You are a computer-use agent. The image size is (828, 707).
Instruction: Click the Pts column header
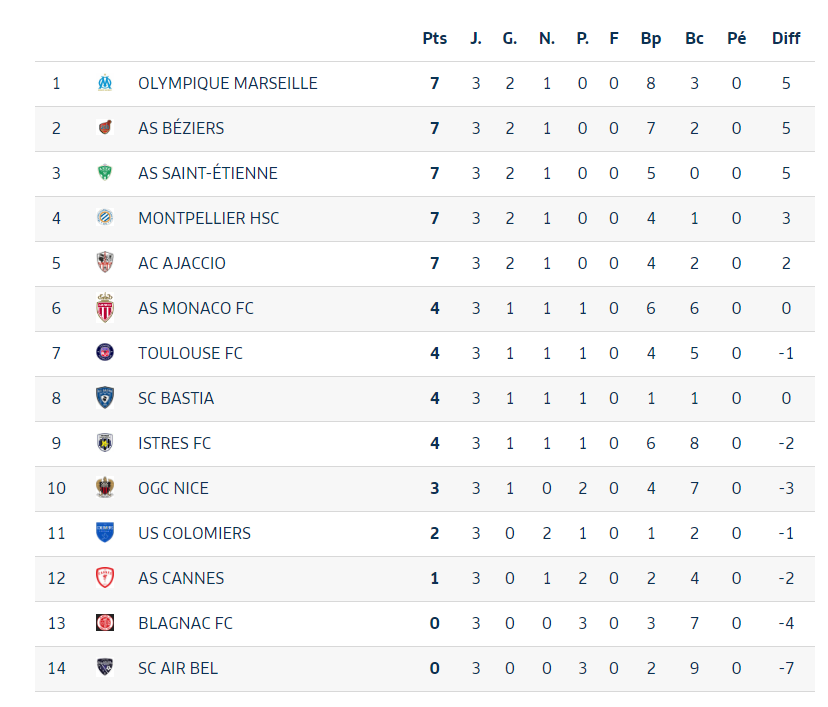point(435,38)
